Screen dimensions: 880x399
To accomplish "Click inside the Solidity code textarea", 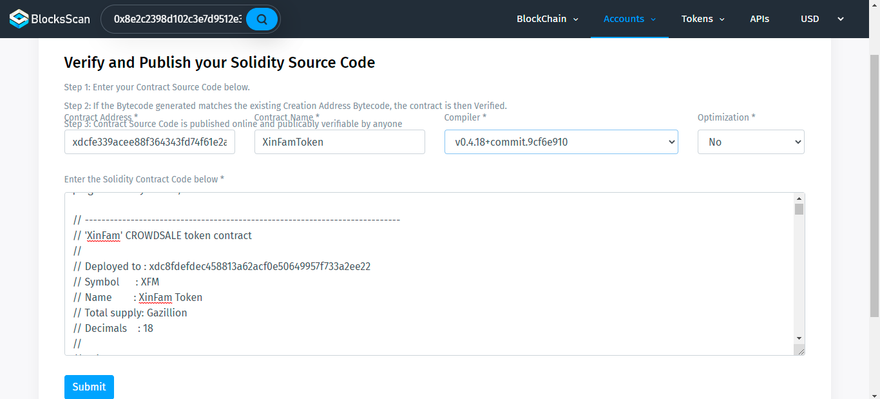I will coord(429,274).
